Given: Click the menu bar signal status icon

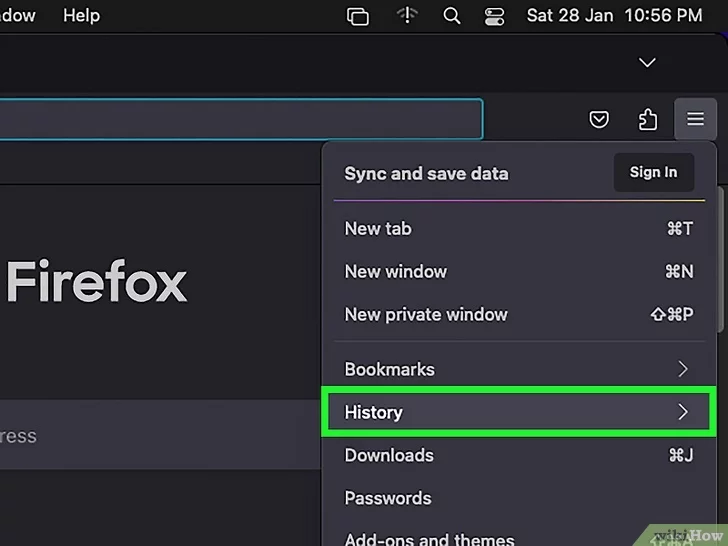Looking at the screenshot, I should [407, 15].
